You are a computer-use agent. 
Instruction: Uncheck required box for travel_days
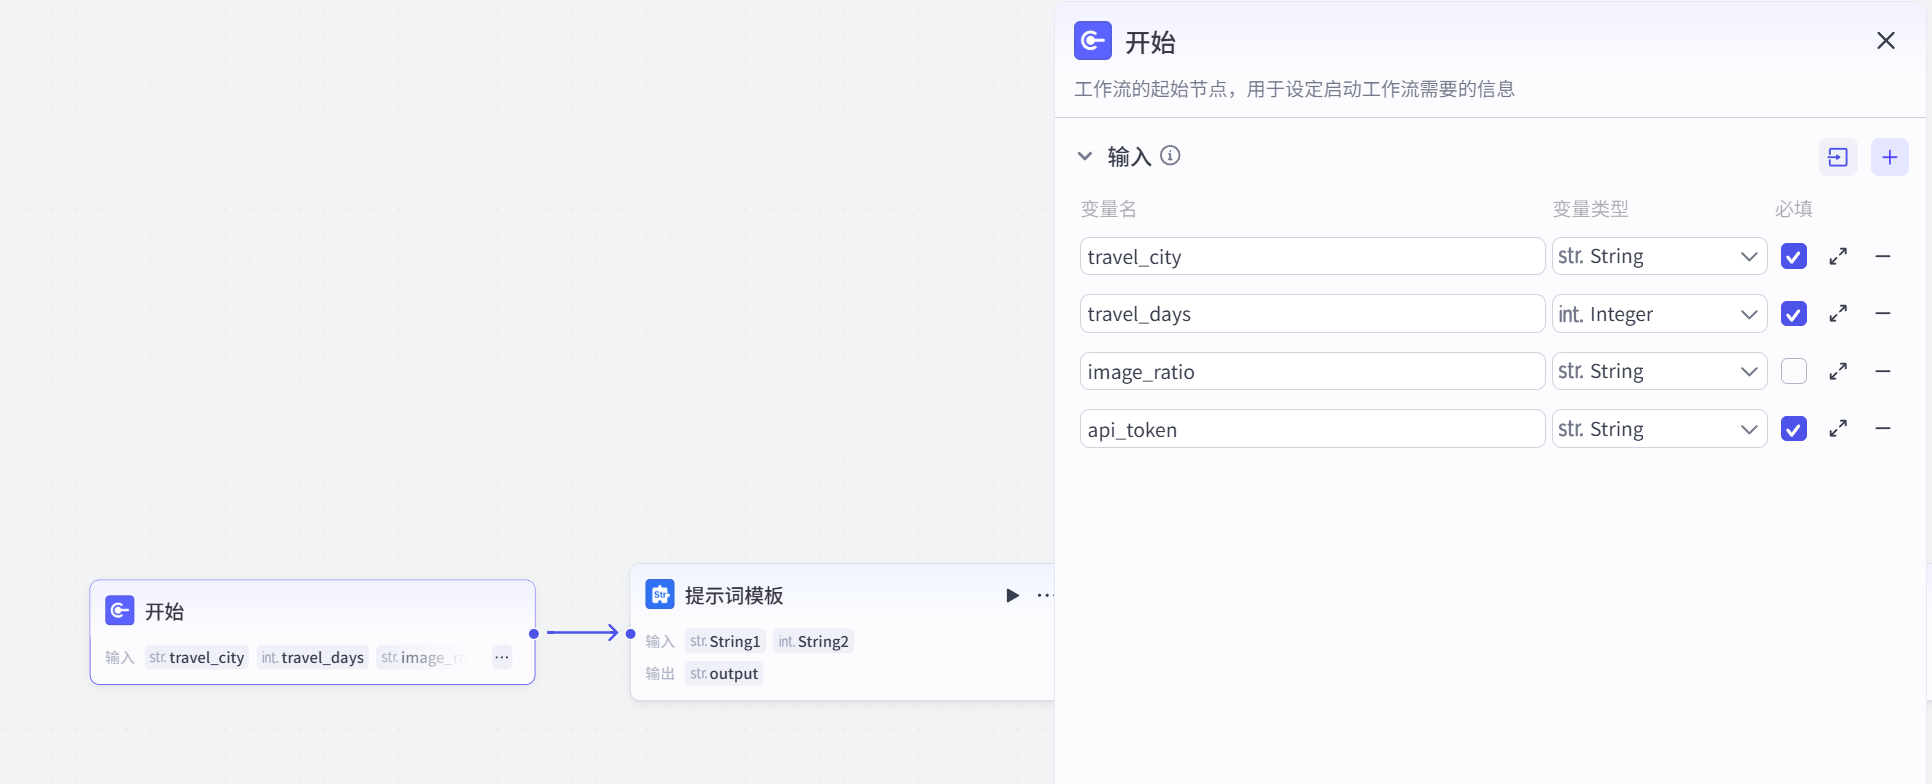[1794, 314]
